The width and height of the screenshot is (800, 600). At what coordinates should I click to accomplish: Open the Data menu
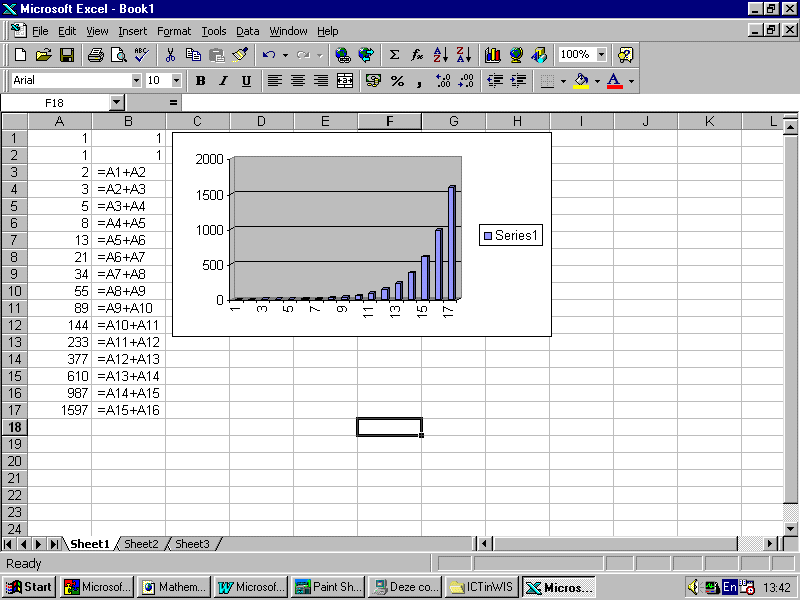tap(247, 32)
